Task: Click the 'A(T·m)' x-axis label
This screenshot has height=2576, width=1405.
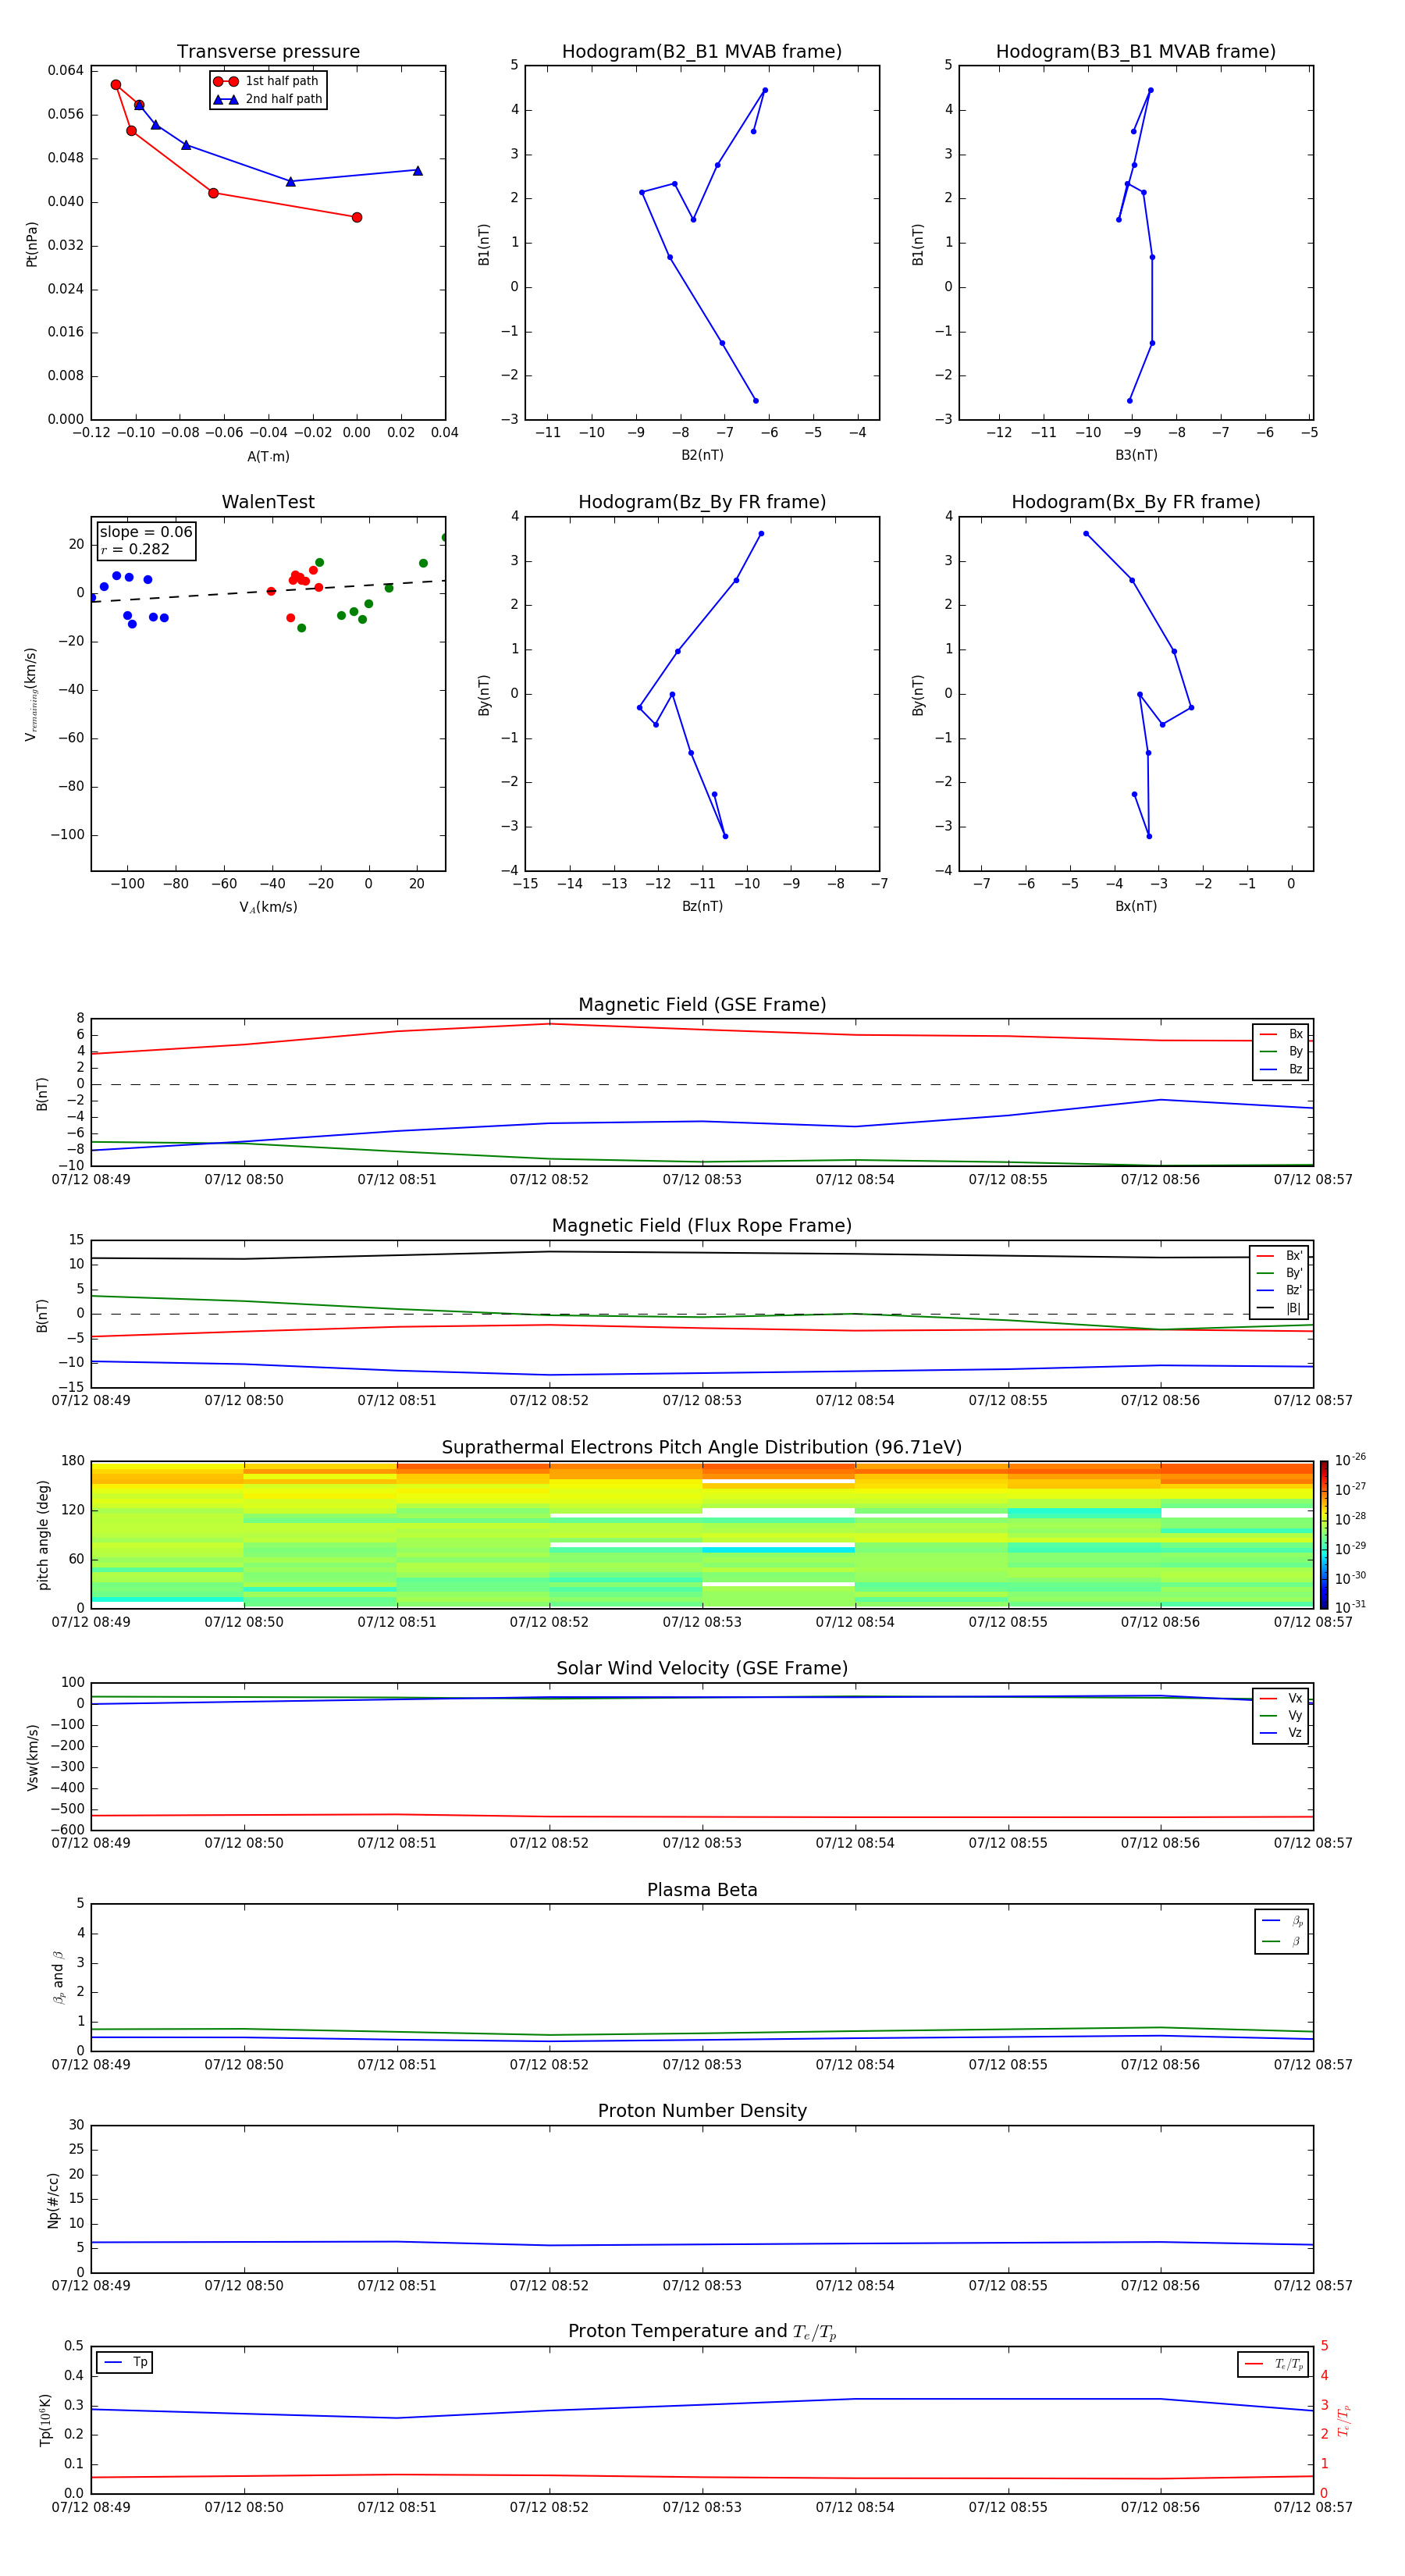Action: 268,456
